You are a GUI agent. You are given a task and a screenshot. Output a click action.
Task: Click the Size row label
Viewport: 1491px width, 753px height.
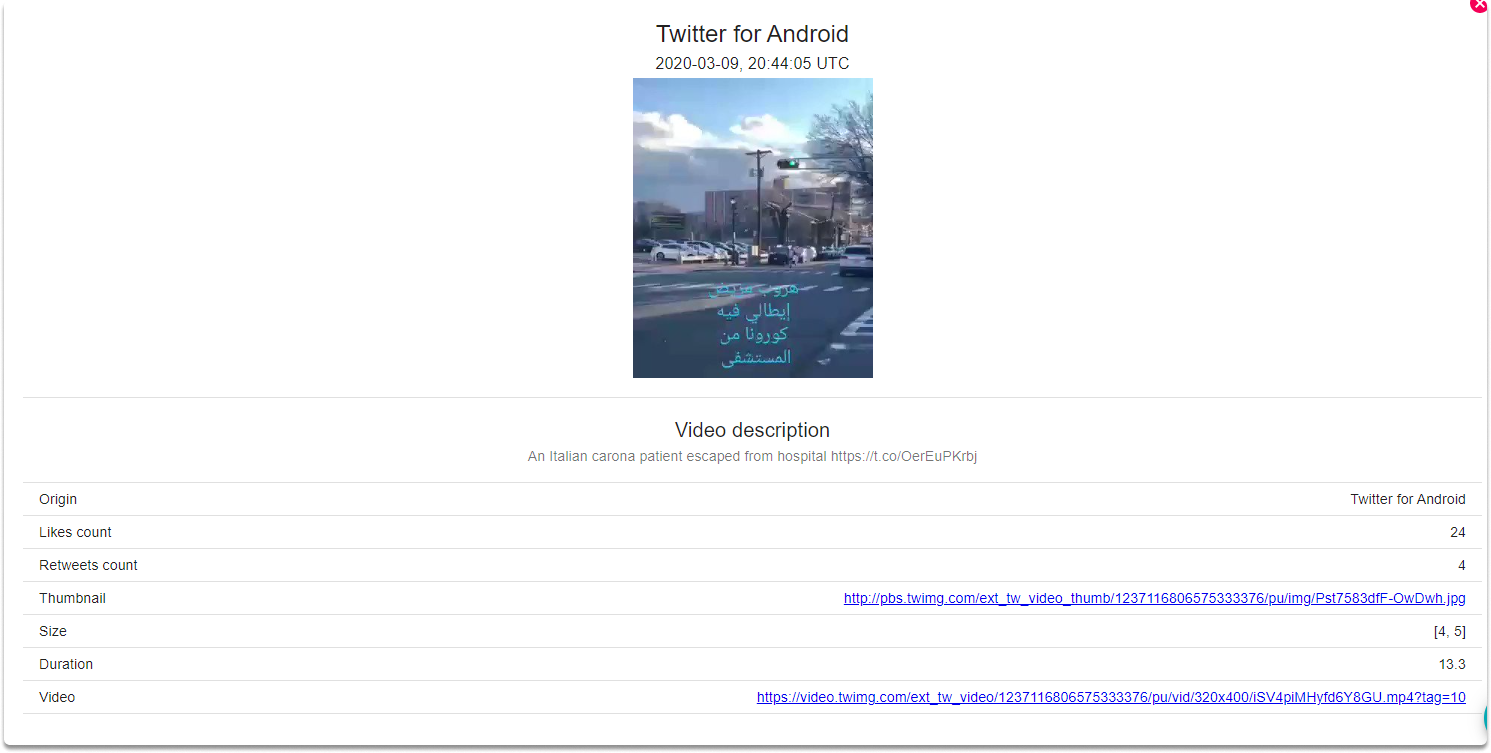[x=53, y=631]
